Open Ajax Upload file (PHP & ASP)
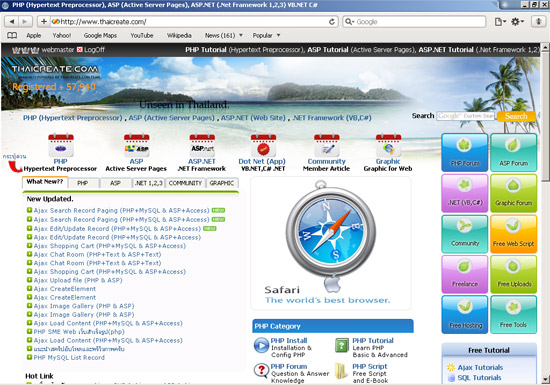This screenshot has height=386, width=550. point(78,280)
